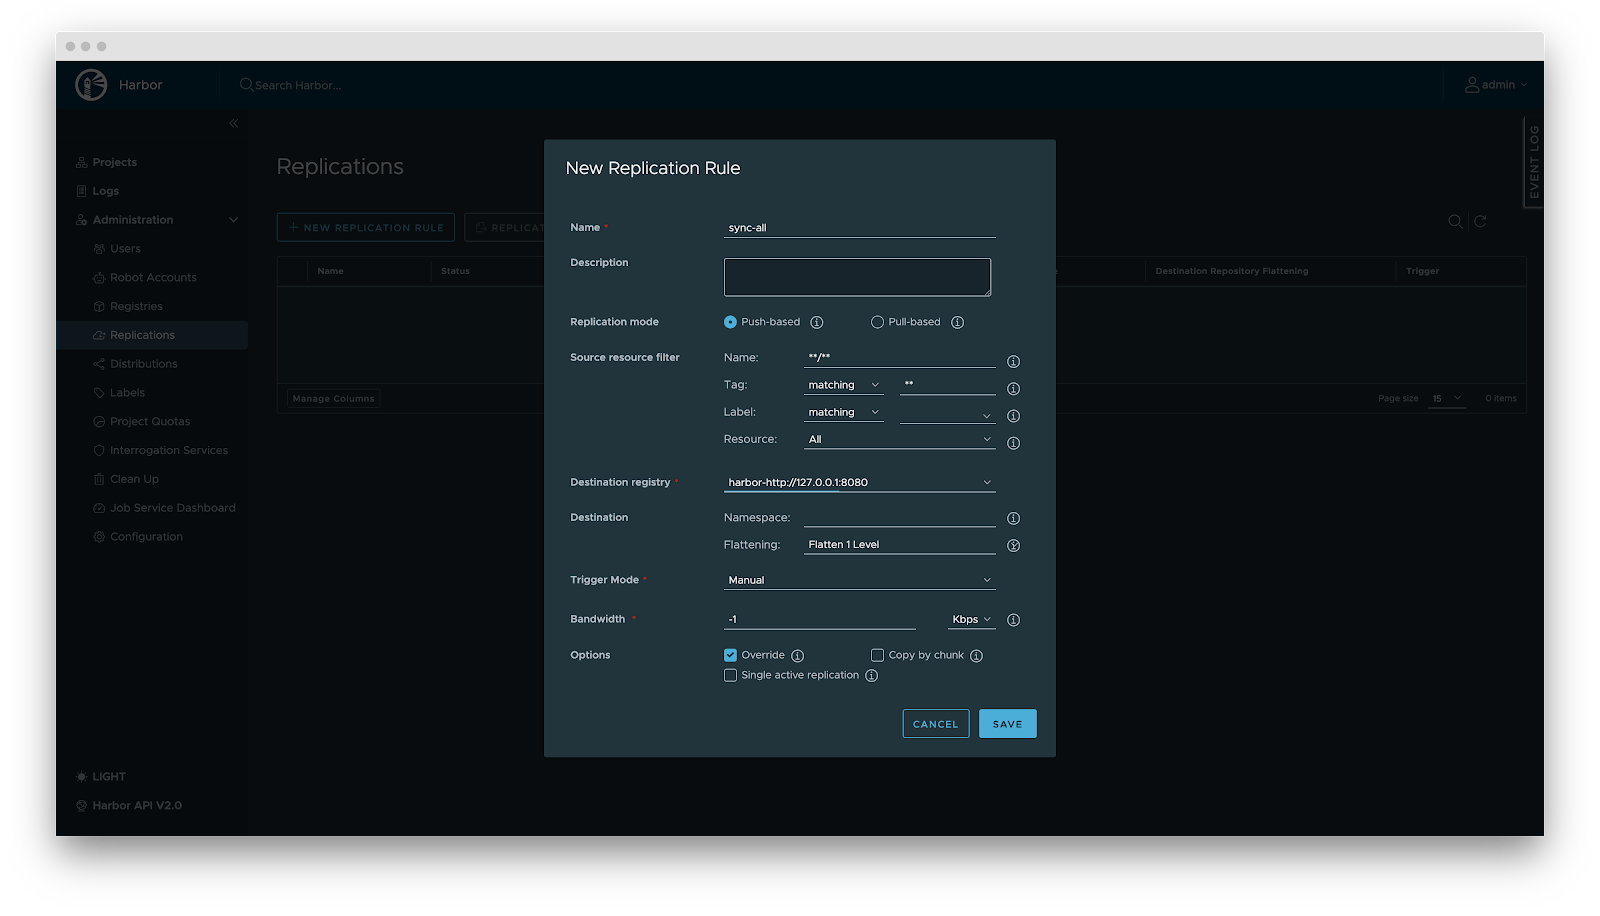Click info icon for Bandwidth field

1013,620
